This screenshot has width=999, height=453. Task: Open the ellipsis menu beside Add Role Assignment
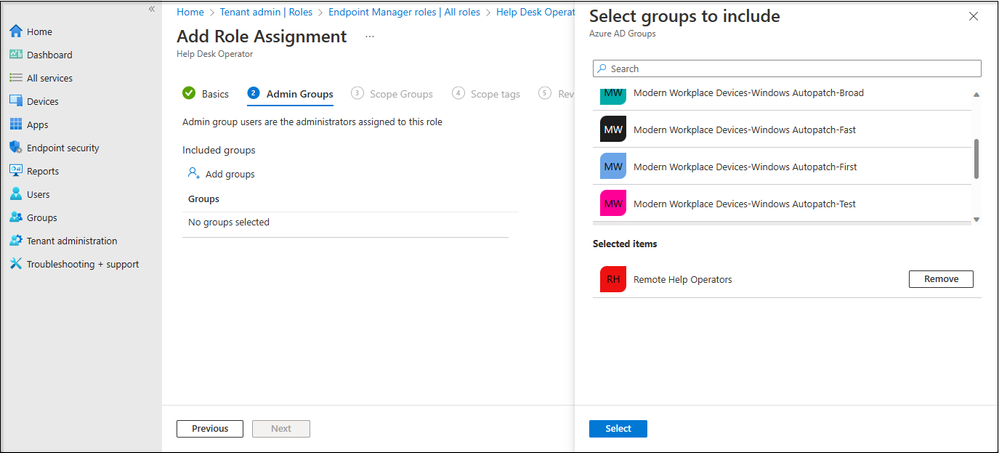pos(370,37)
